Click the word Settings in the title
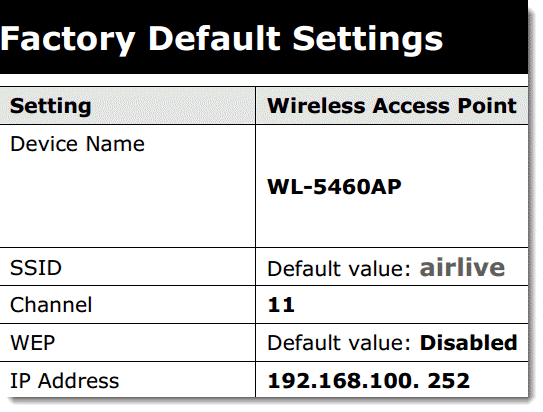Image resolution: width=543 pixels, height=412 pixels. [x=368, y=41]
